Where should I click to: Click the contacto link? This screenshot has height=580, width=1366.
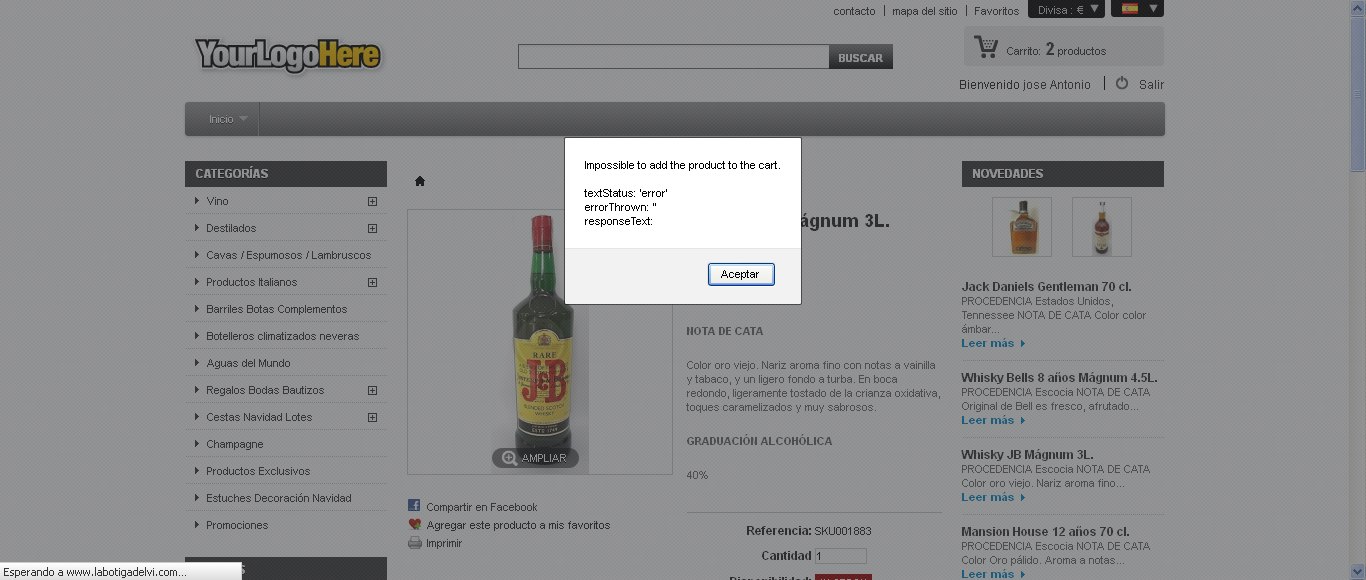pyautogui.click(x=854, y=11)
